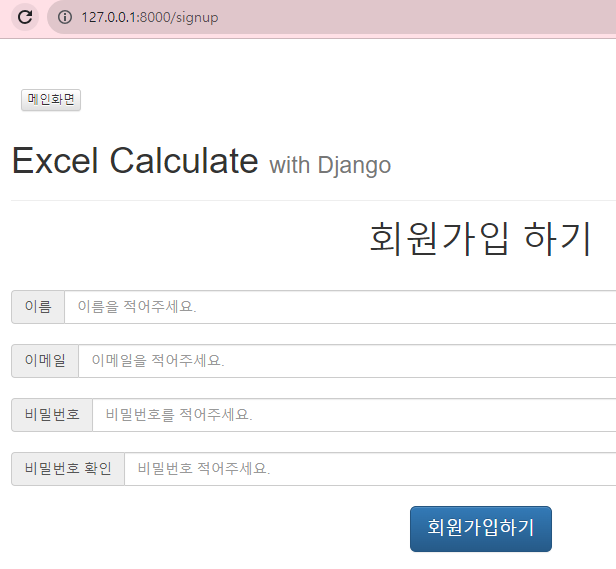The width and height of the screenshot is (616, 569).
Task: Go to main screen with 메인화면 button
Action: pyautogui.click(x=51, y=100)
